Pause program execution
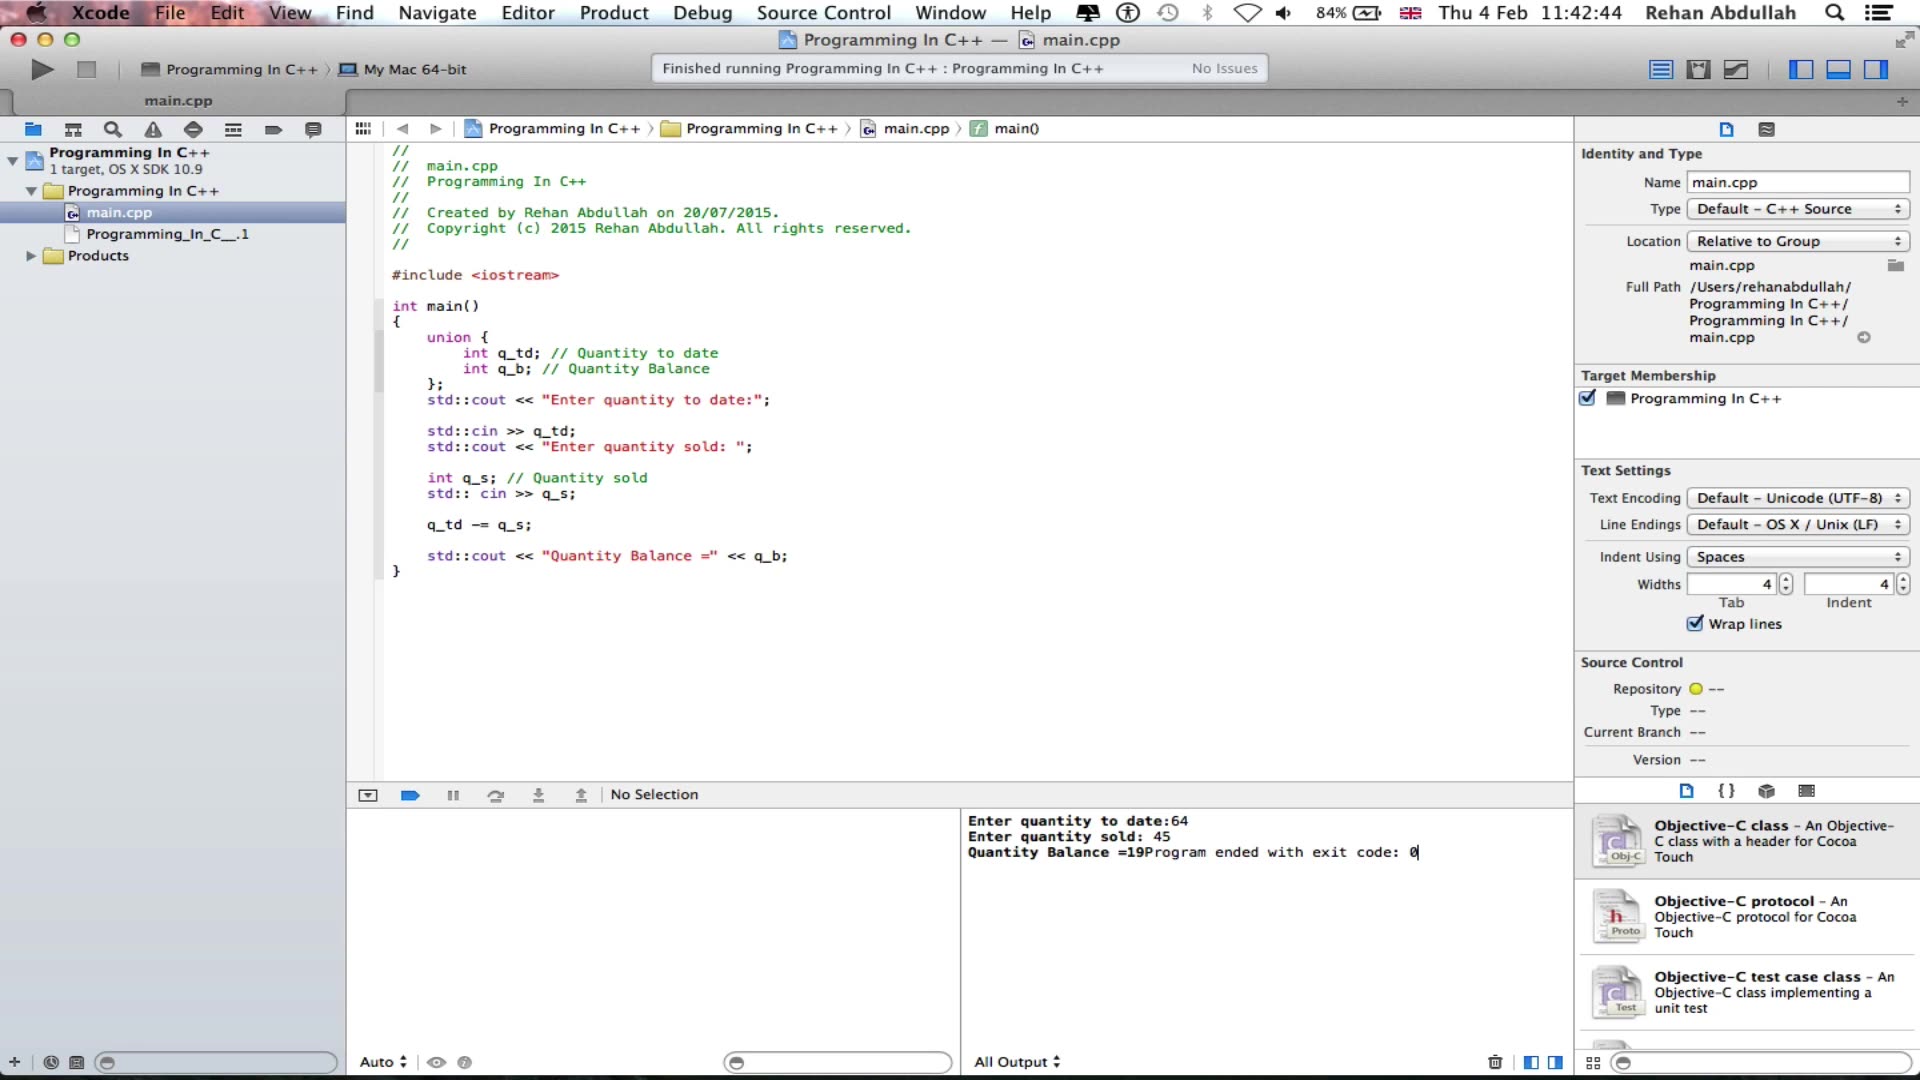Screen dimensions: 1920x1080 tap(453, 795)
